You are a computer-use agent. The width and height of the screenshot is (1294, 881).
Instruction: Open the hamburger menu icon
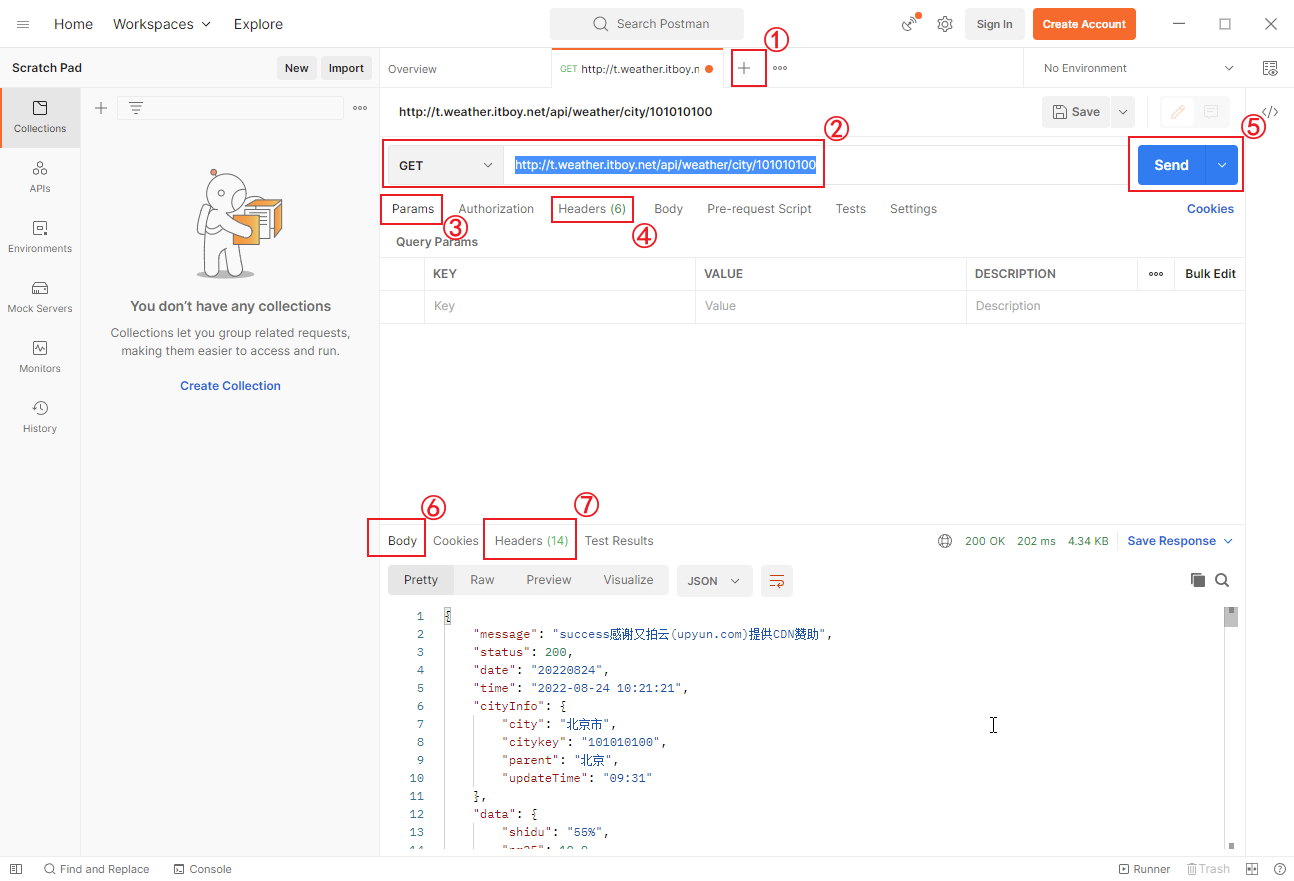point(23,24)
